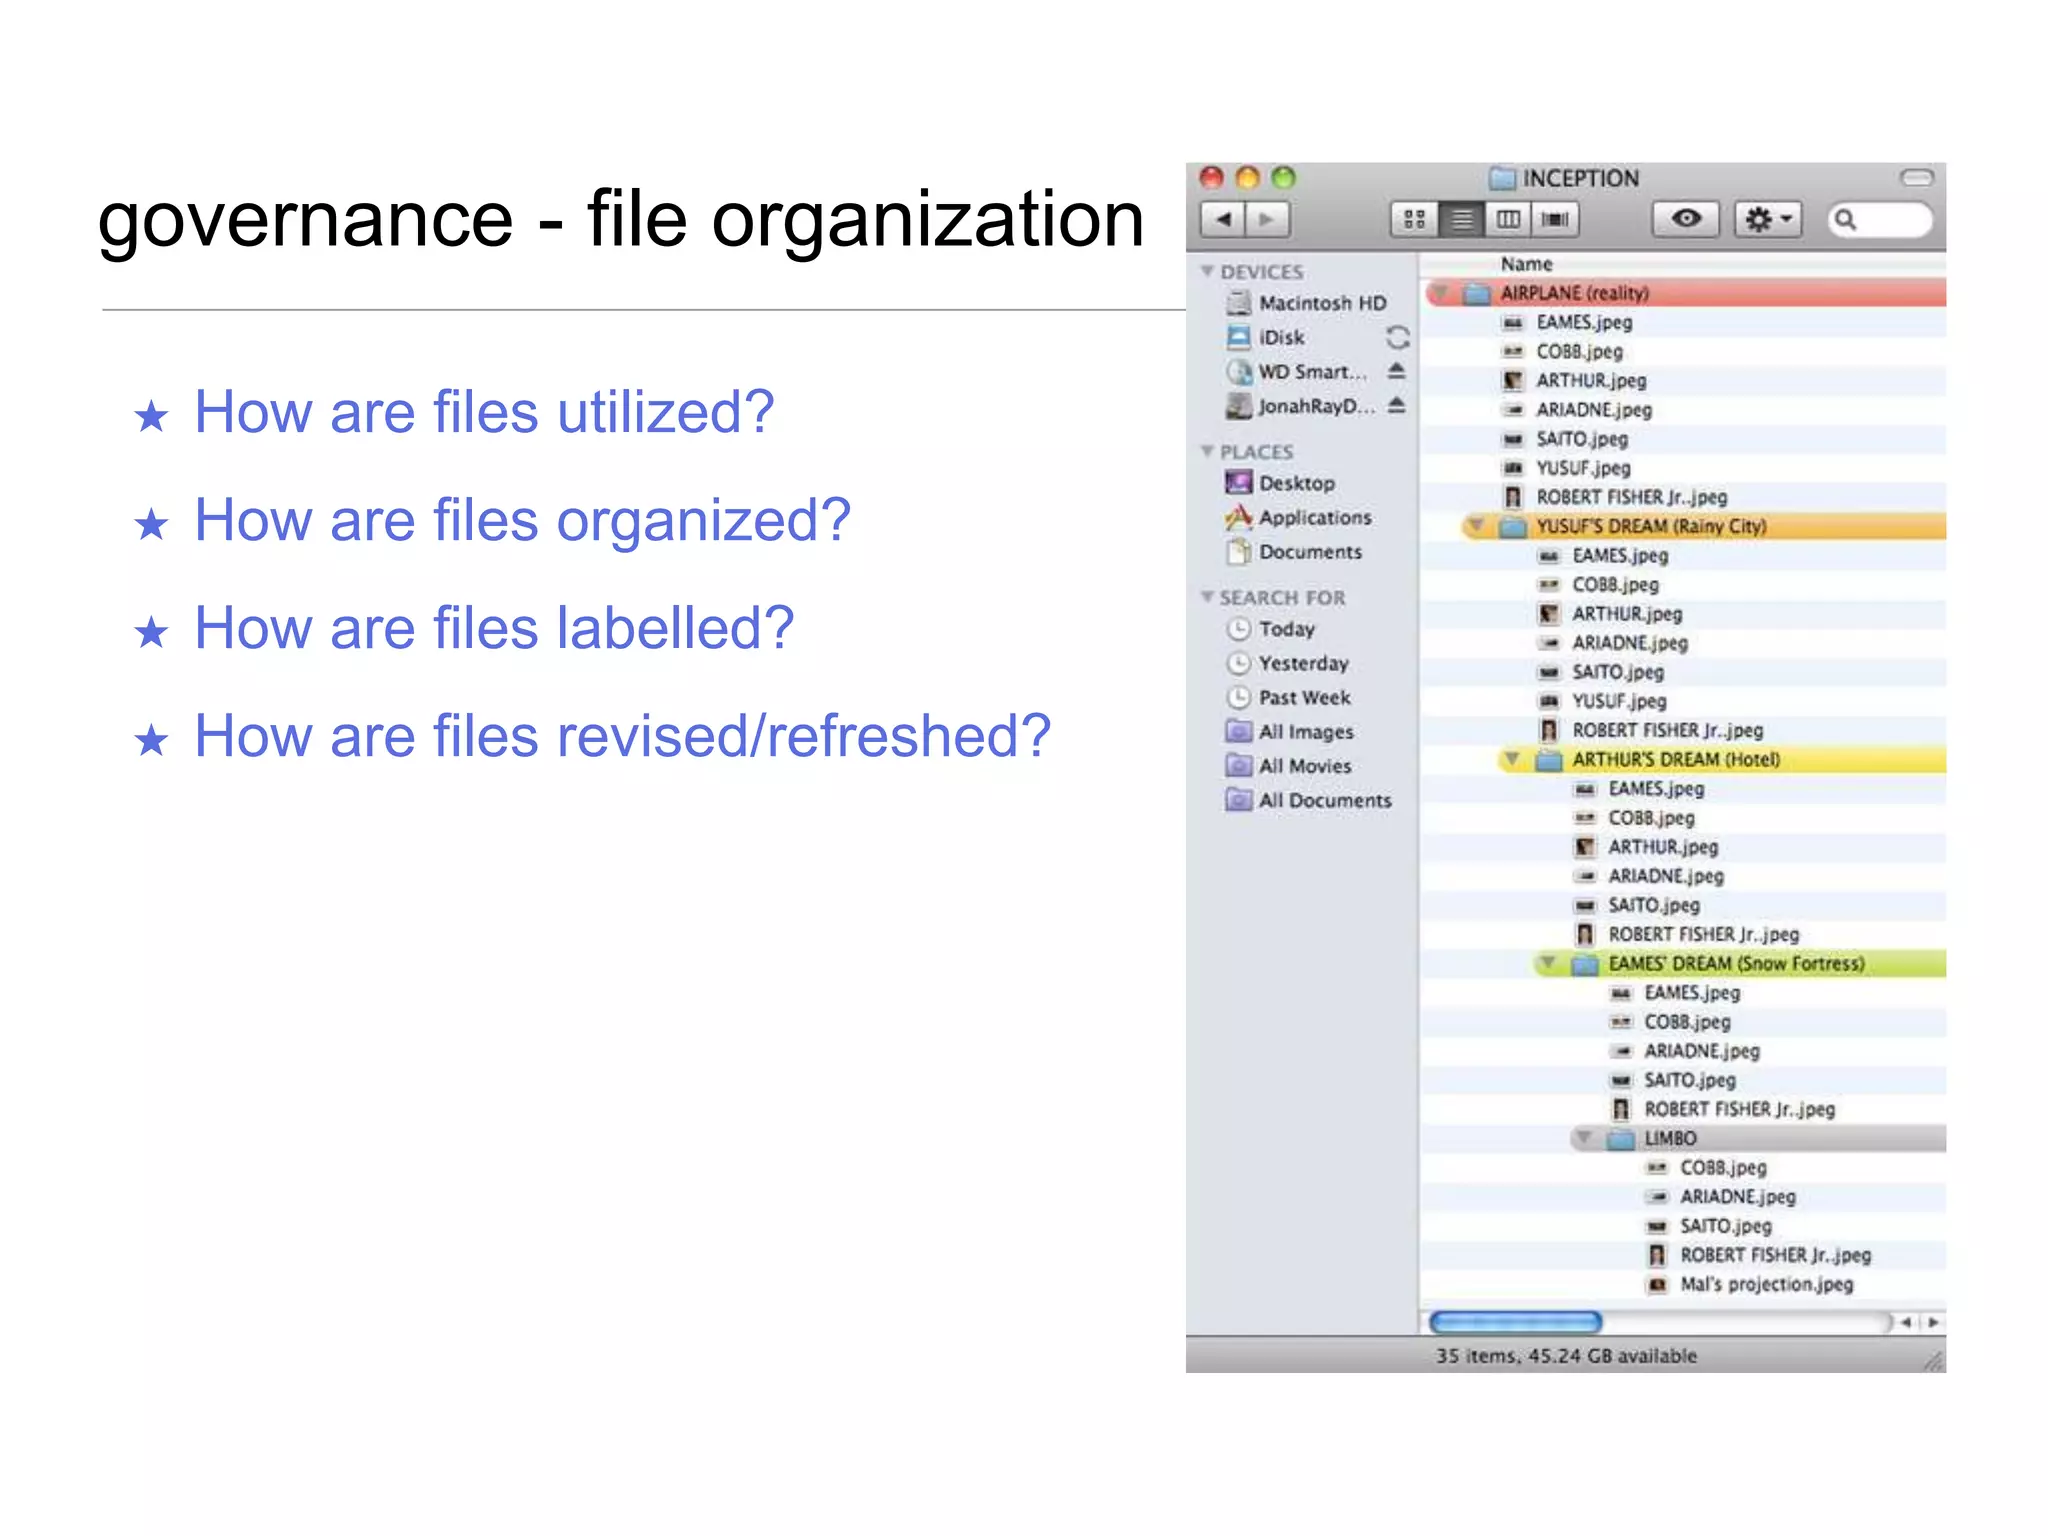Open All Documents smart folder
The height and width of the screenshot is (1536, 2048).
click(1308, 800)
